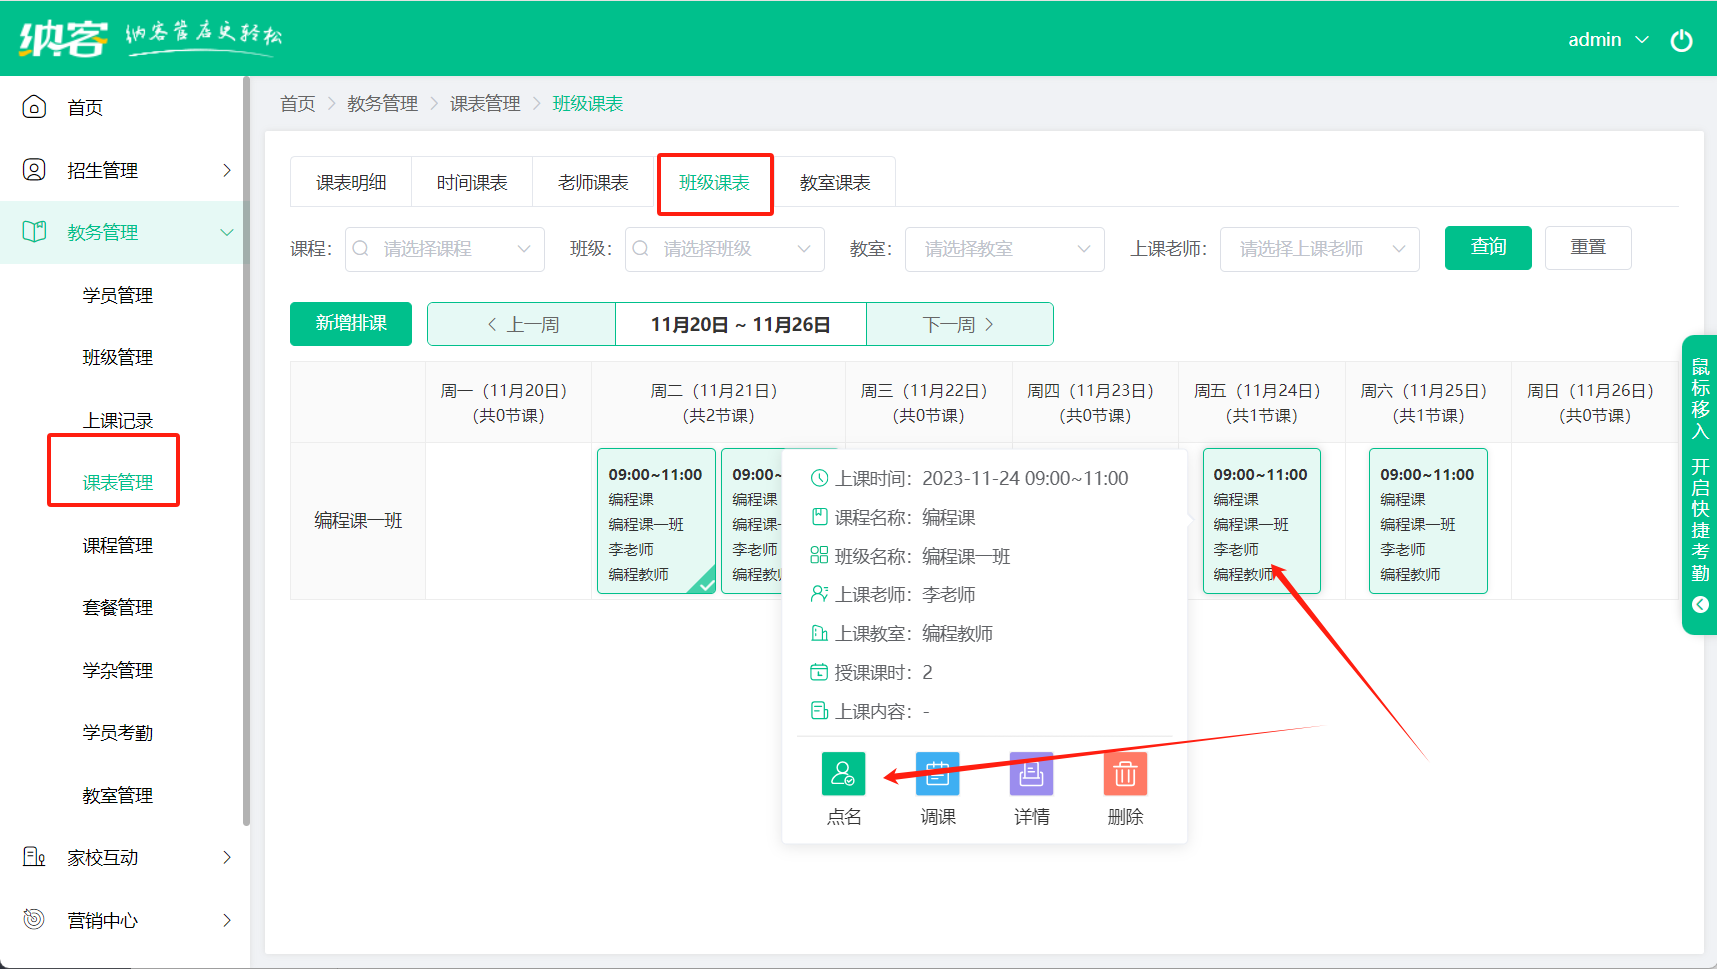Open the 请选择班级 class dropdown
1717x969 pixels.
[x=725, y=249]
